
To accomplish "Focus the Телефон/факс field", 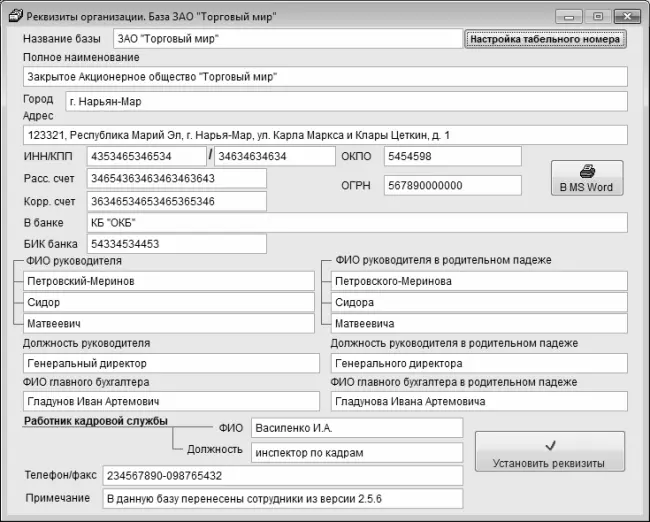I will pyautogui.click(x=283, y=476).
